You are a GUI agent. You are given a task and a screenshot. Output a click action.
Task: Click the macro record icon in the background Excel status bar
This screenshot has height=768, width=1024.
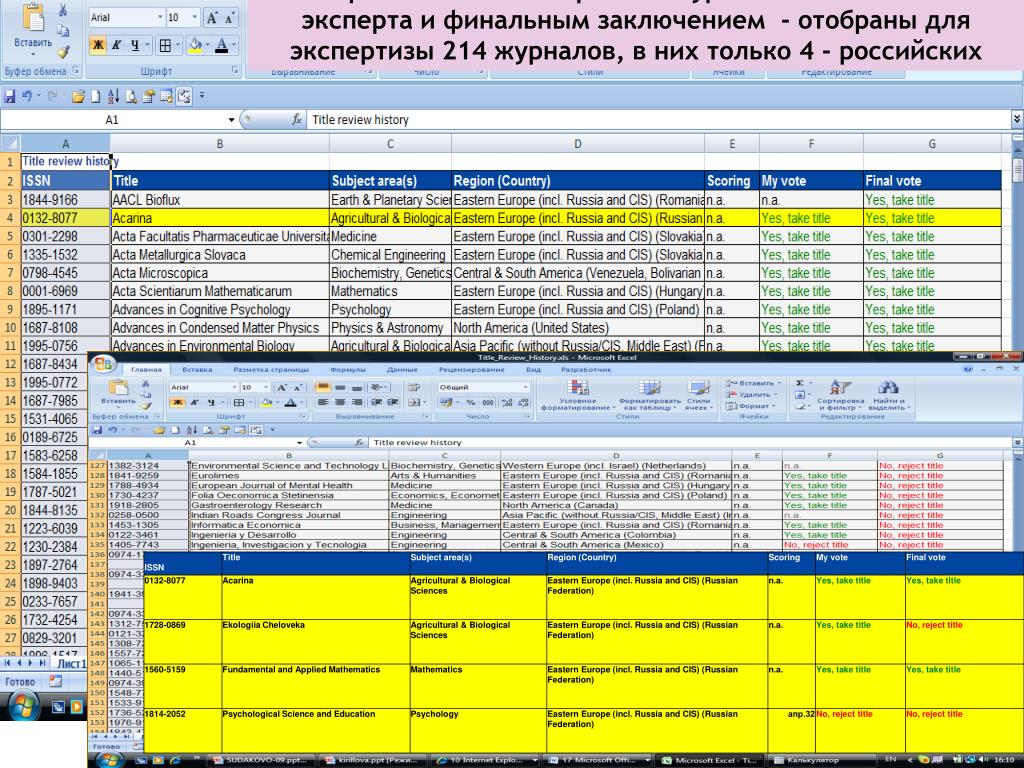pos(56,681)
